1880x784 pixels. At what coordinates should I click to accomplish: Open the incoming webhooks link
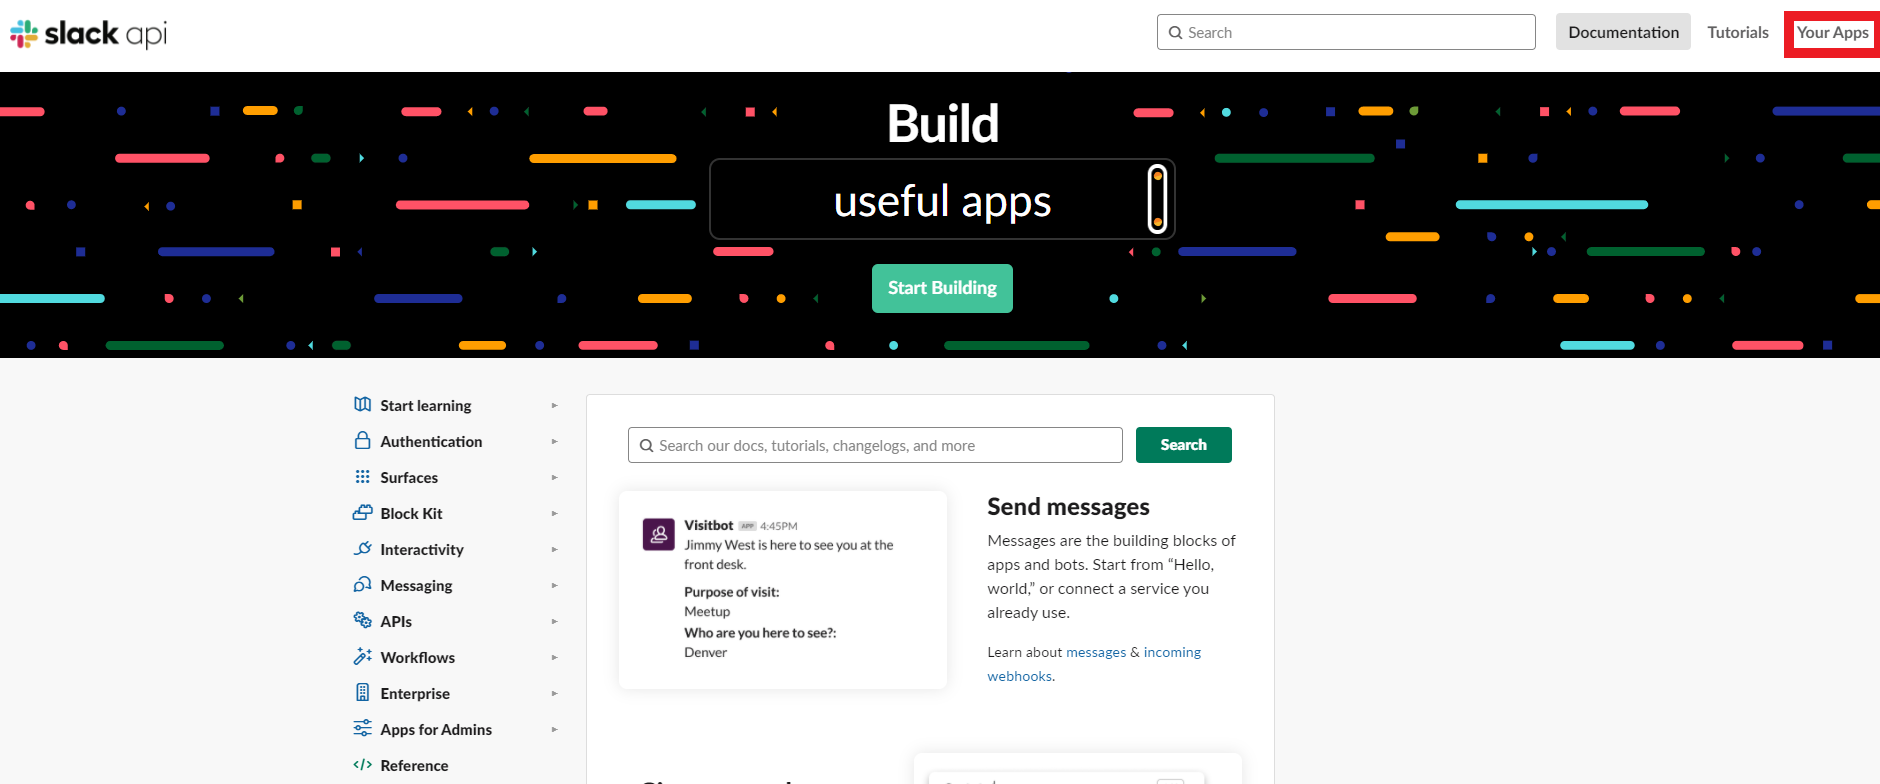[x=1172, y=652]
